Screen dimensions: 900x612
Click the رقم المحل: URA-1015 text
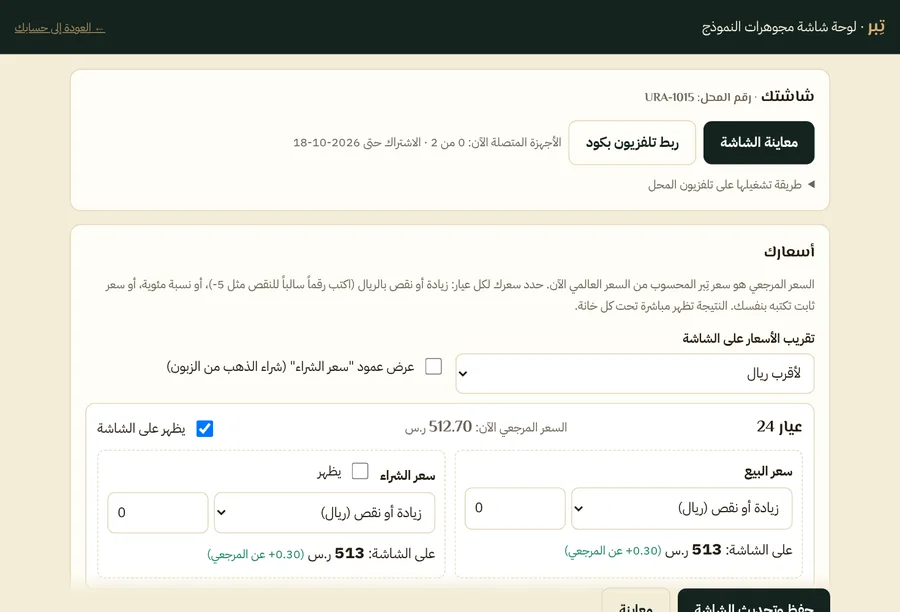click(698, 97)
